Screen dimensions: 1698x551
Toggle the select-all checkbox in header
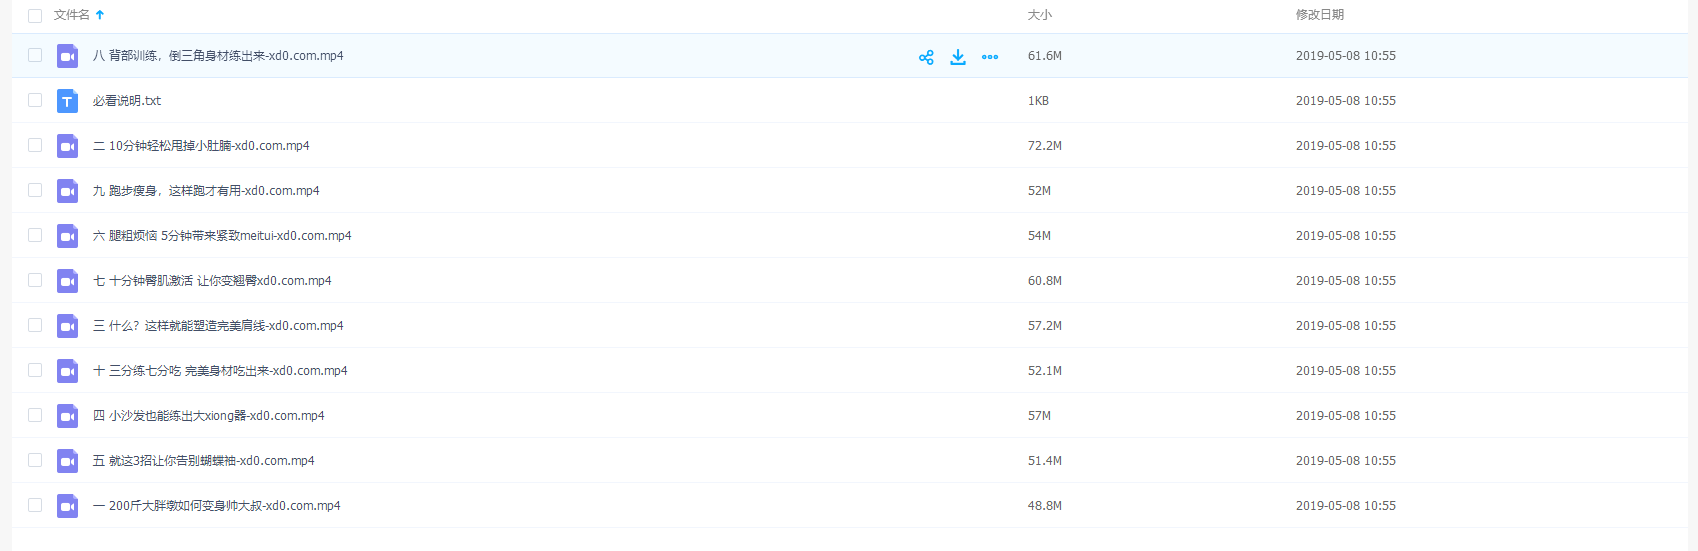coord(35,16)
